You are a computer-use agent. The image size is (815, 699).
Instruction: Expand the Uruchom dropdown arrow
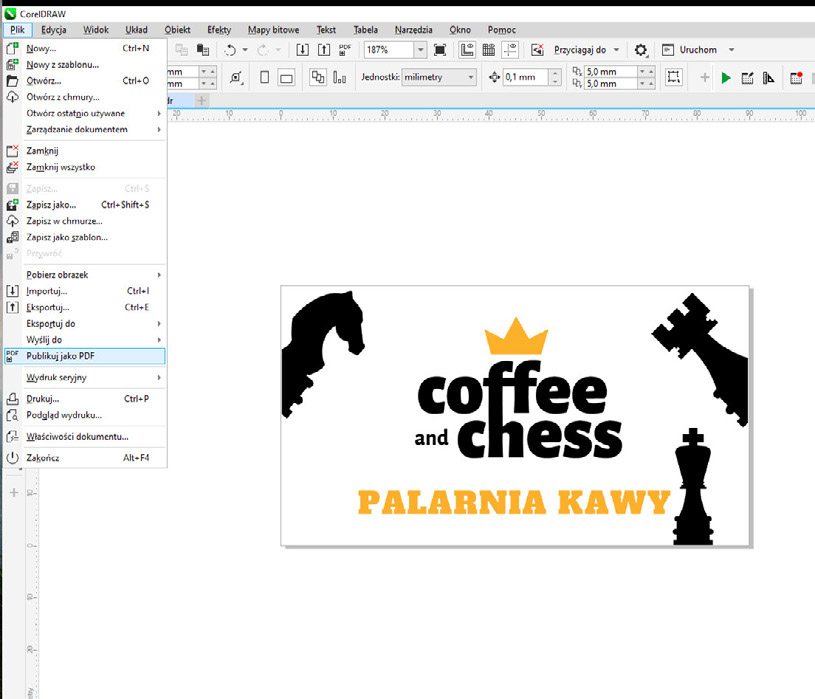[x=731, y=50]
